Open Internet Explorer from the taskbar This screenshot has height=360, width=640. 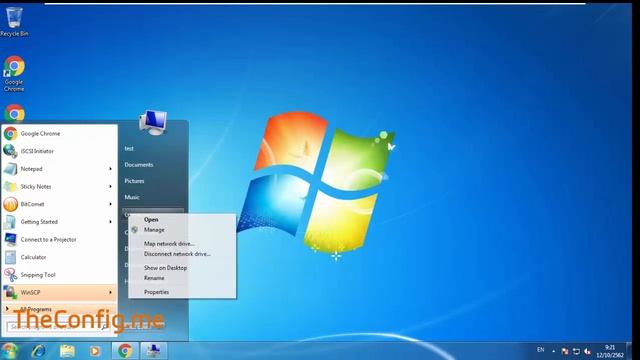(x=39, y=351)
